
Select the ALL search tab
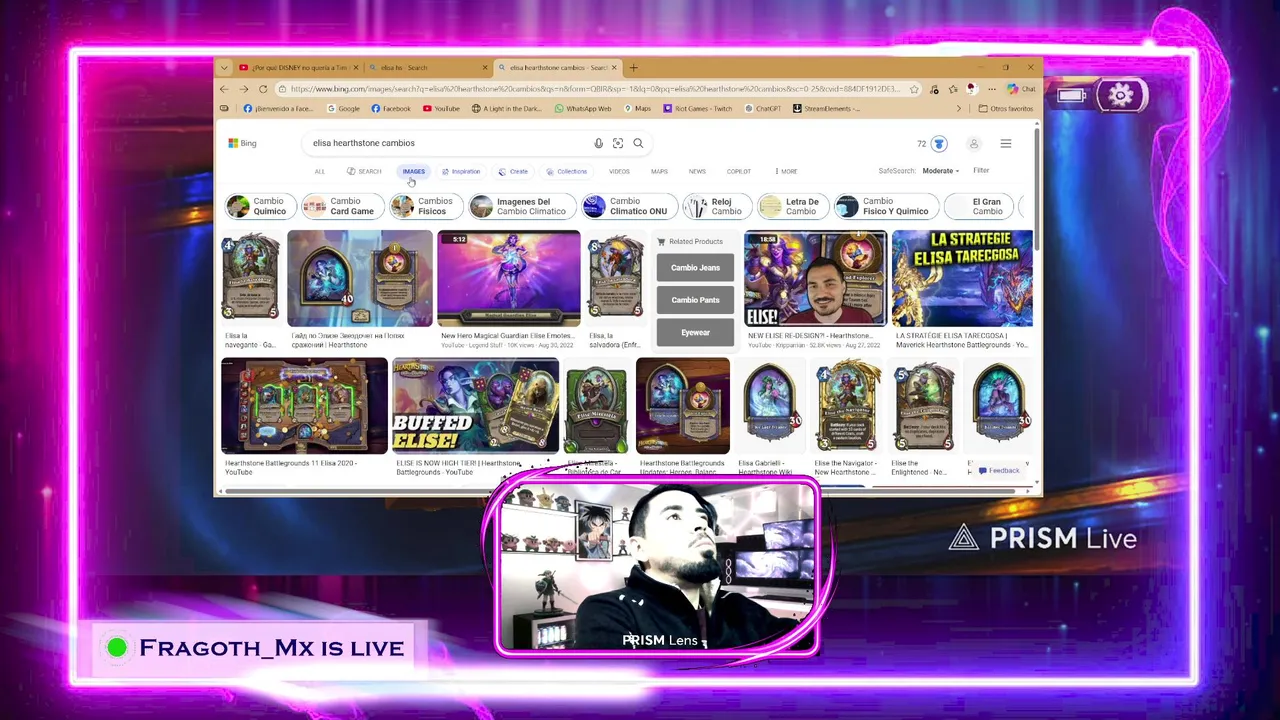319,172
